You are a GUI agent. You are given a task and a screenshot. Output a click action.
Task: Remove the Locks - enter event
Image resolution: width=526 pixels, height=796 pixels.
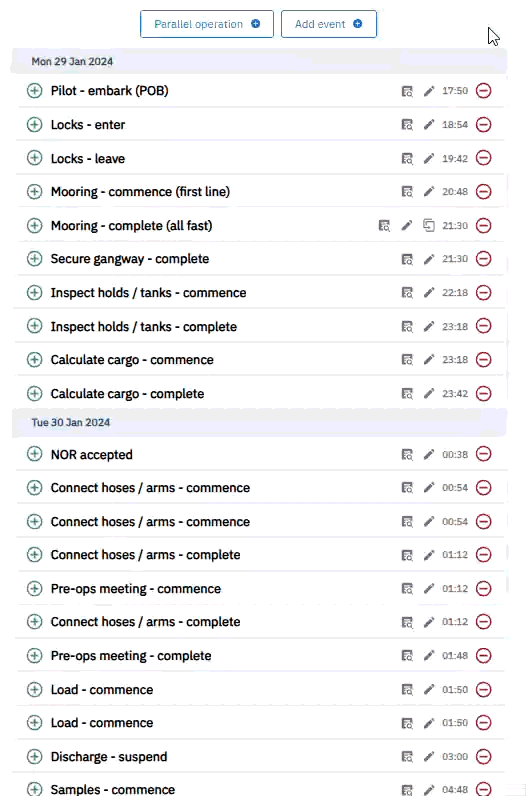483,124
